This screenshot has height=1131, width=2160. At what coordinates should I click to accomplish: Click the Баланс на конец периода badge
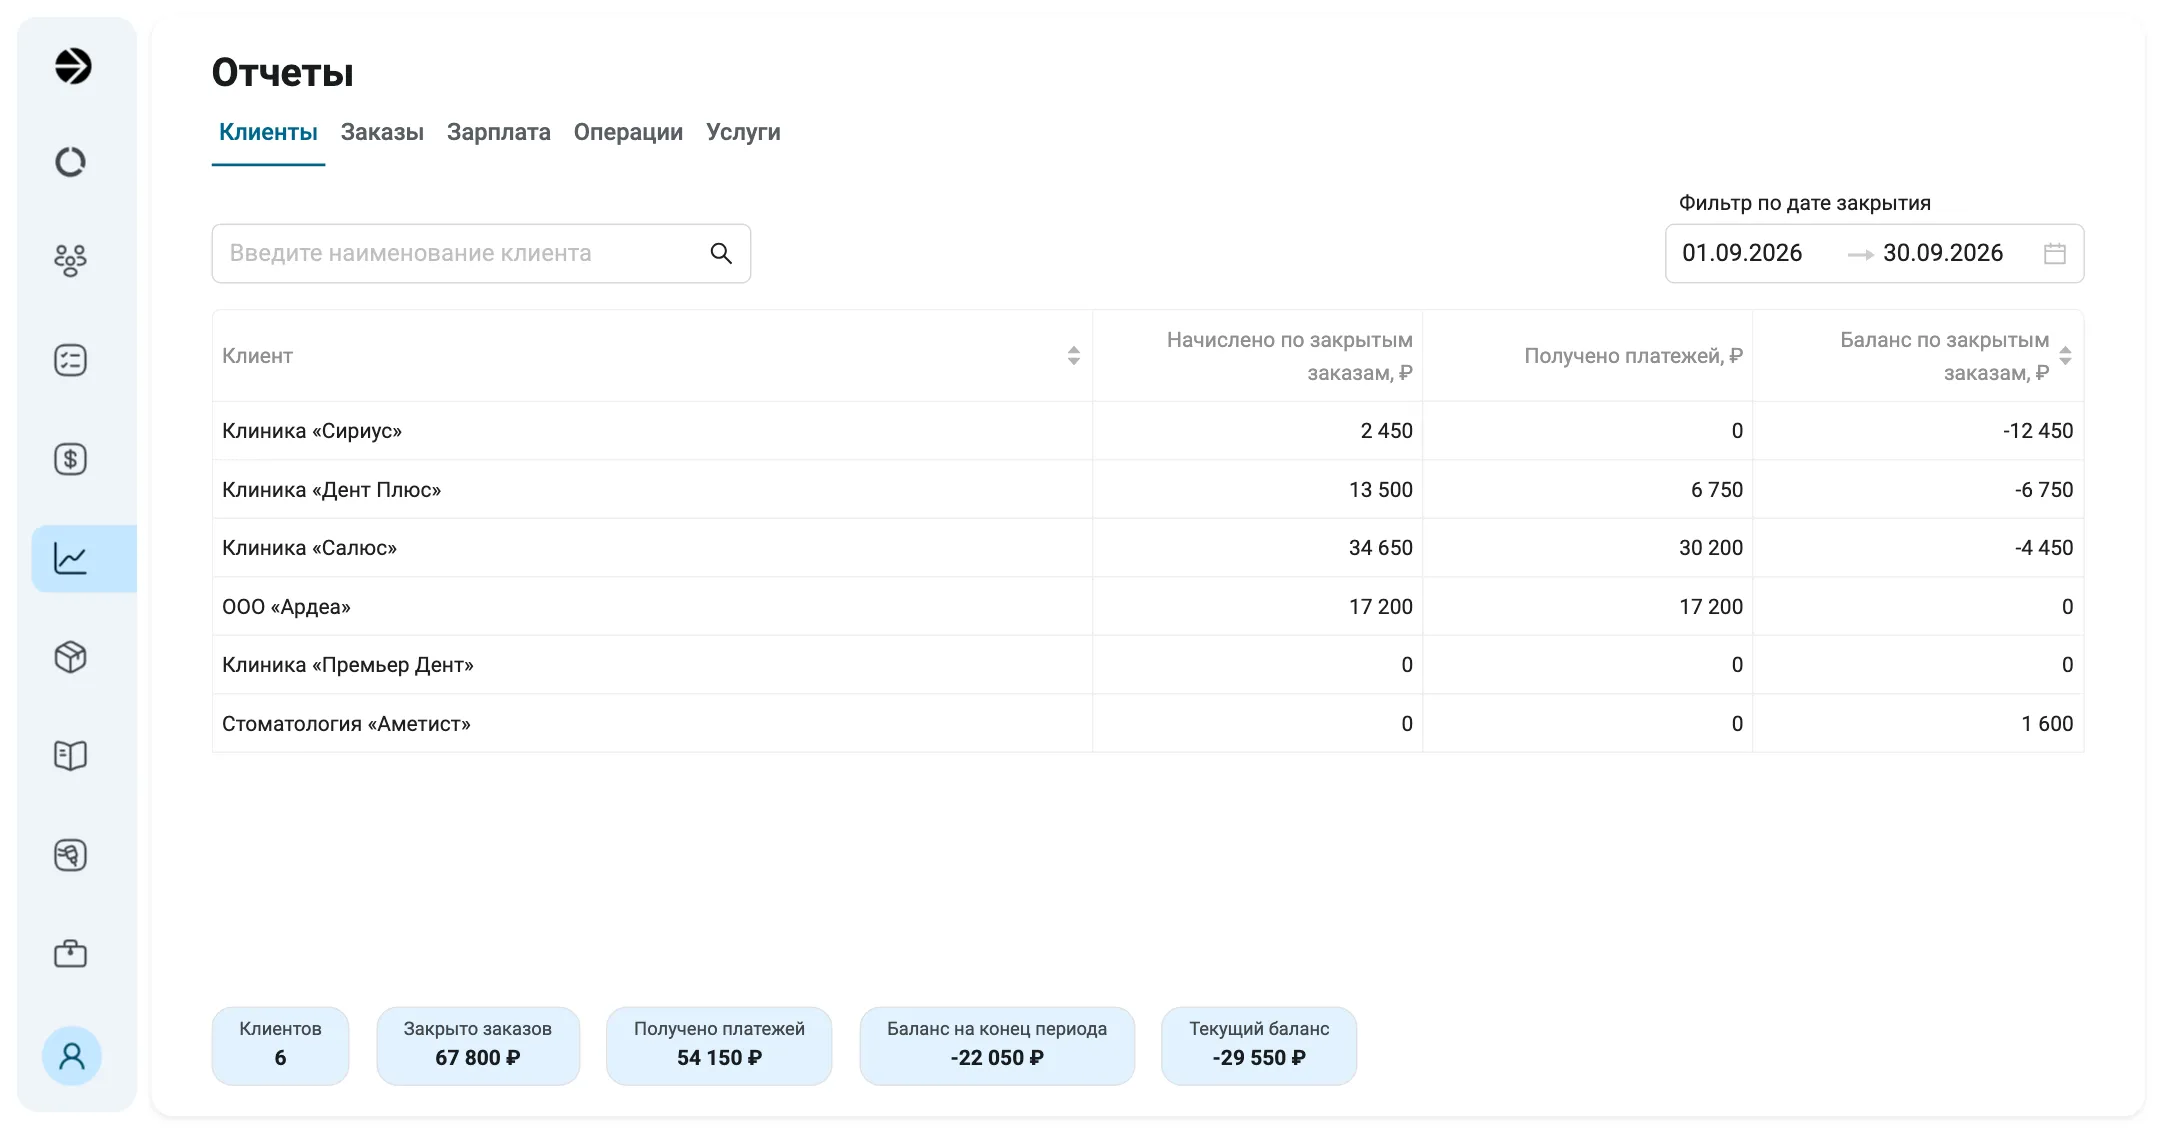[997, 1045]
